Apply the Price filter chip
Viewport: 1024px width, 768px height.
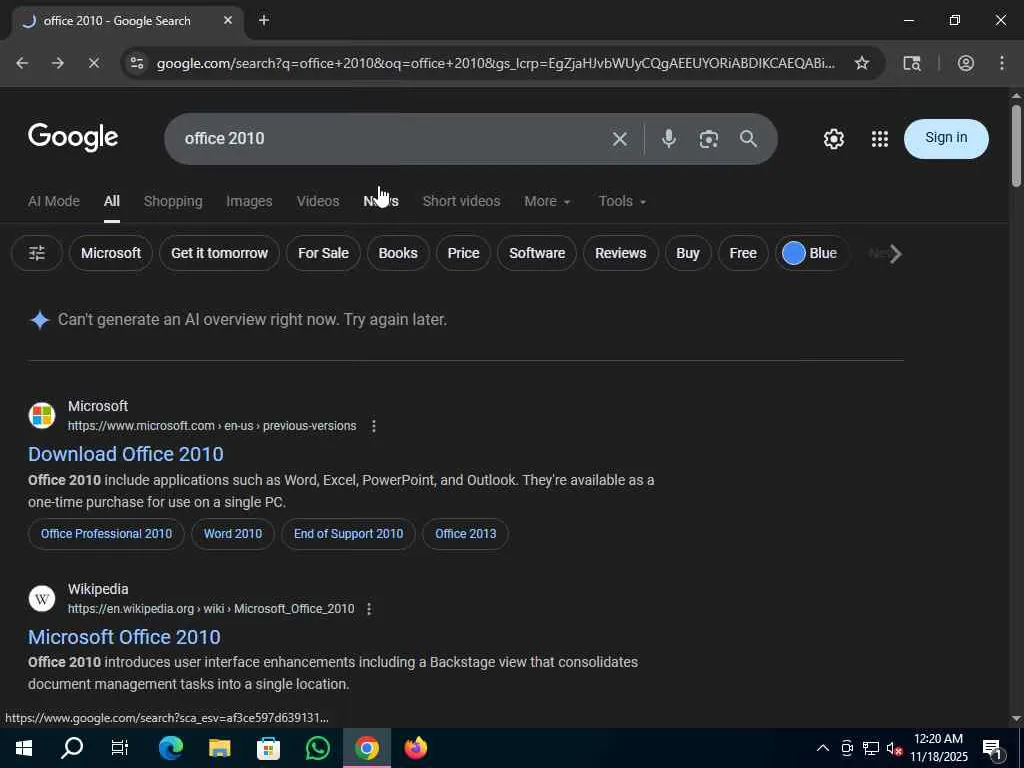tap(463, 253)
